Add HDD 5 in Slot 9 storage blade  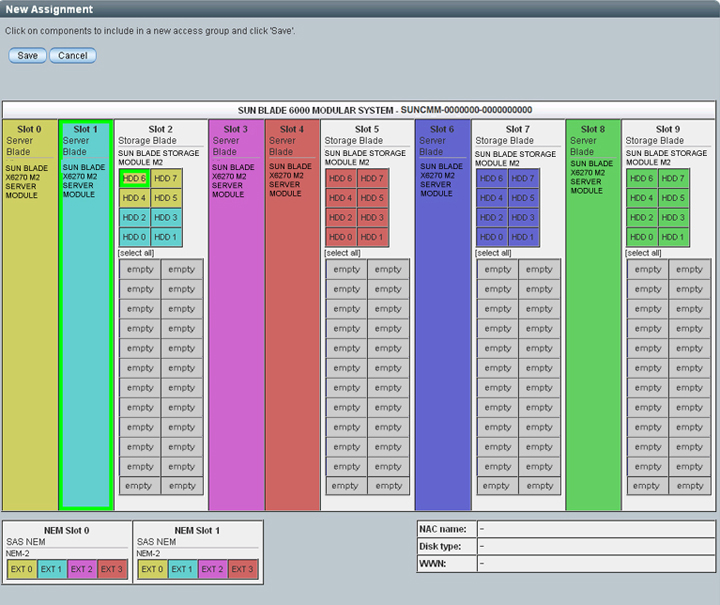point(673,198)
